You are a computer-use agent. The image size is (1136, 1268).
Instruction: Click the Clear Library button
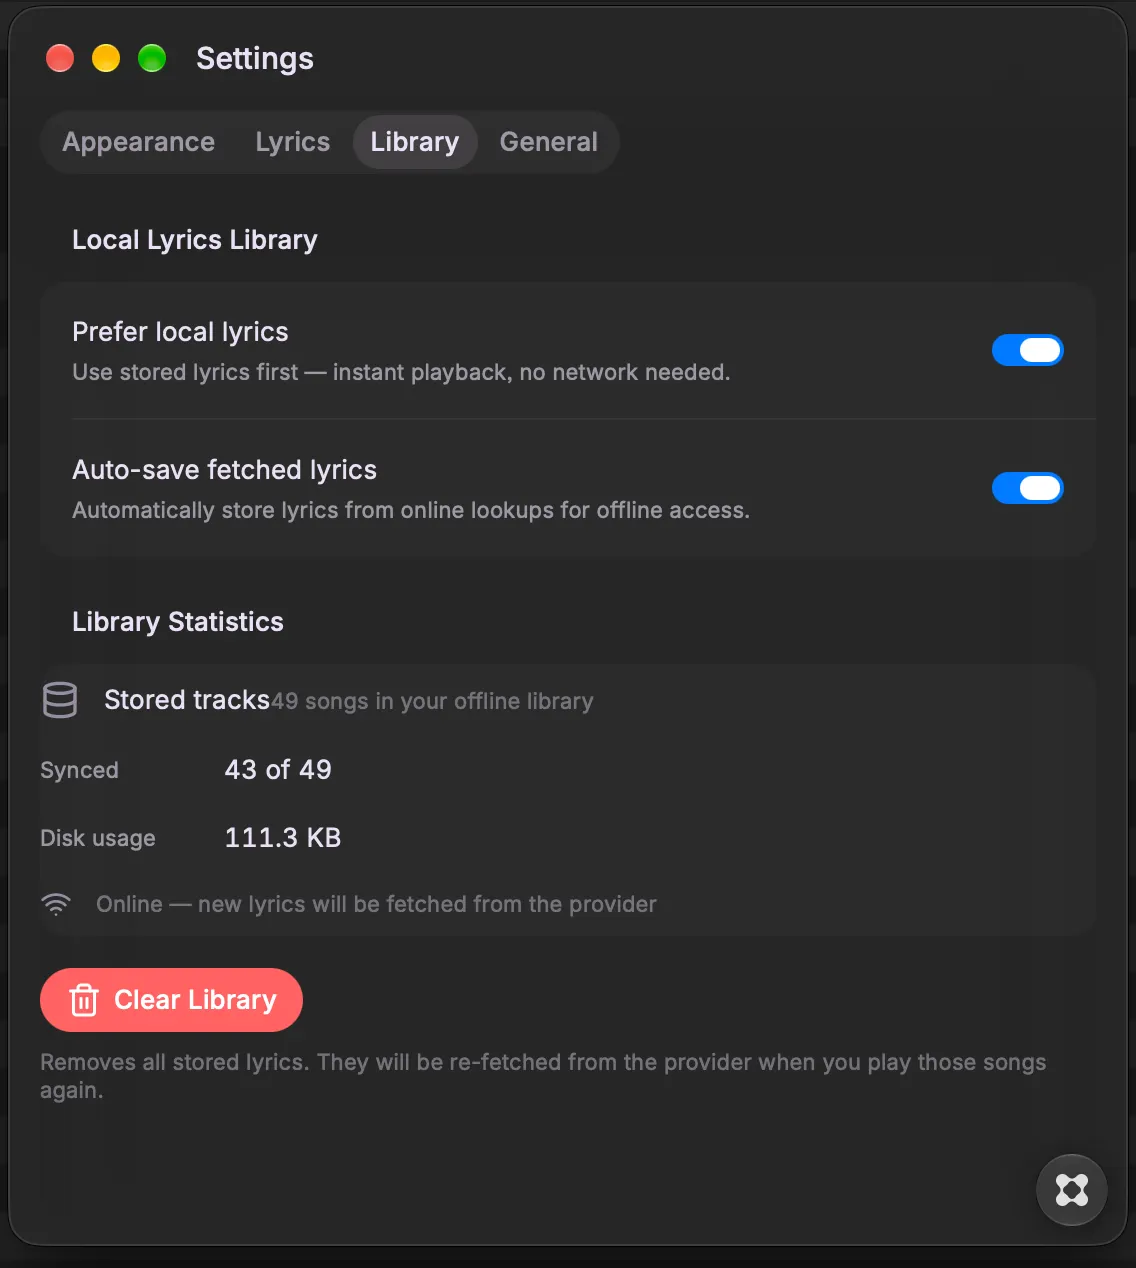[x=171, y=1000]
